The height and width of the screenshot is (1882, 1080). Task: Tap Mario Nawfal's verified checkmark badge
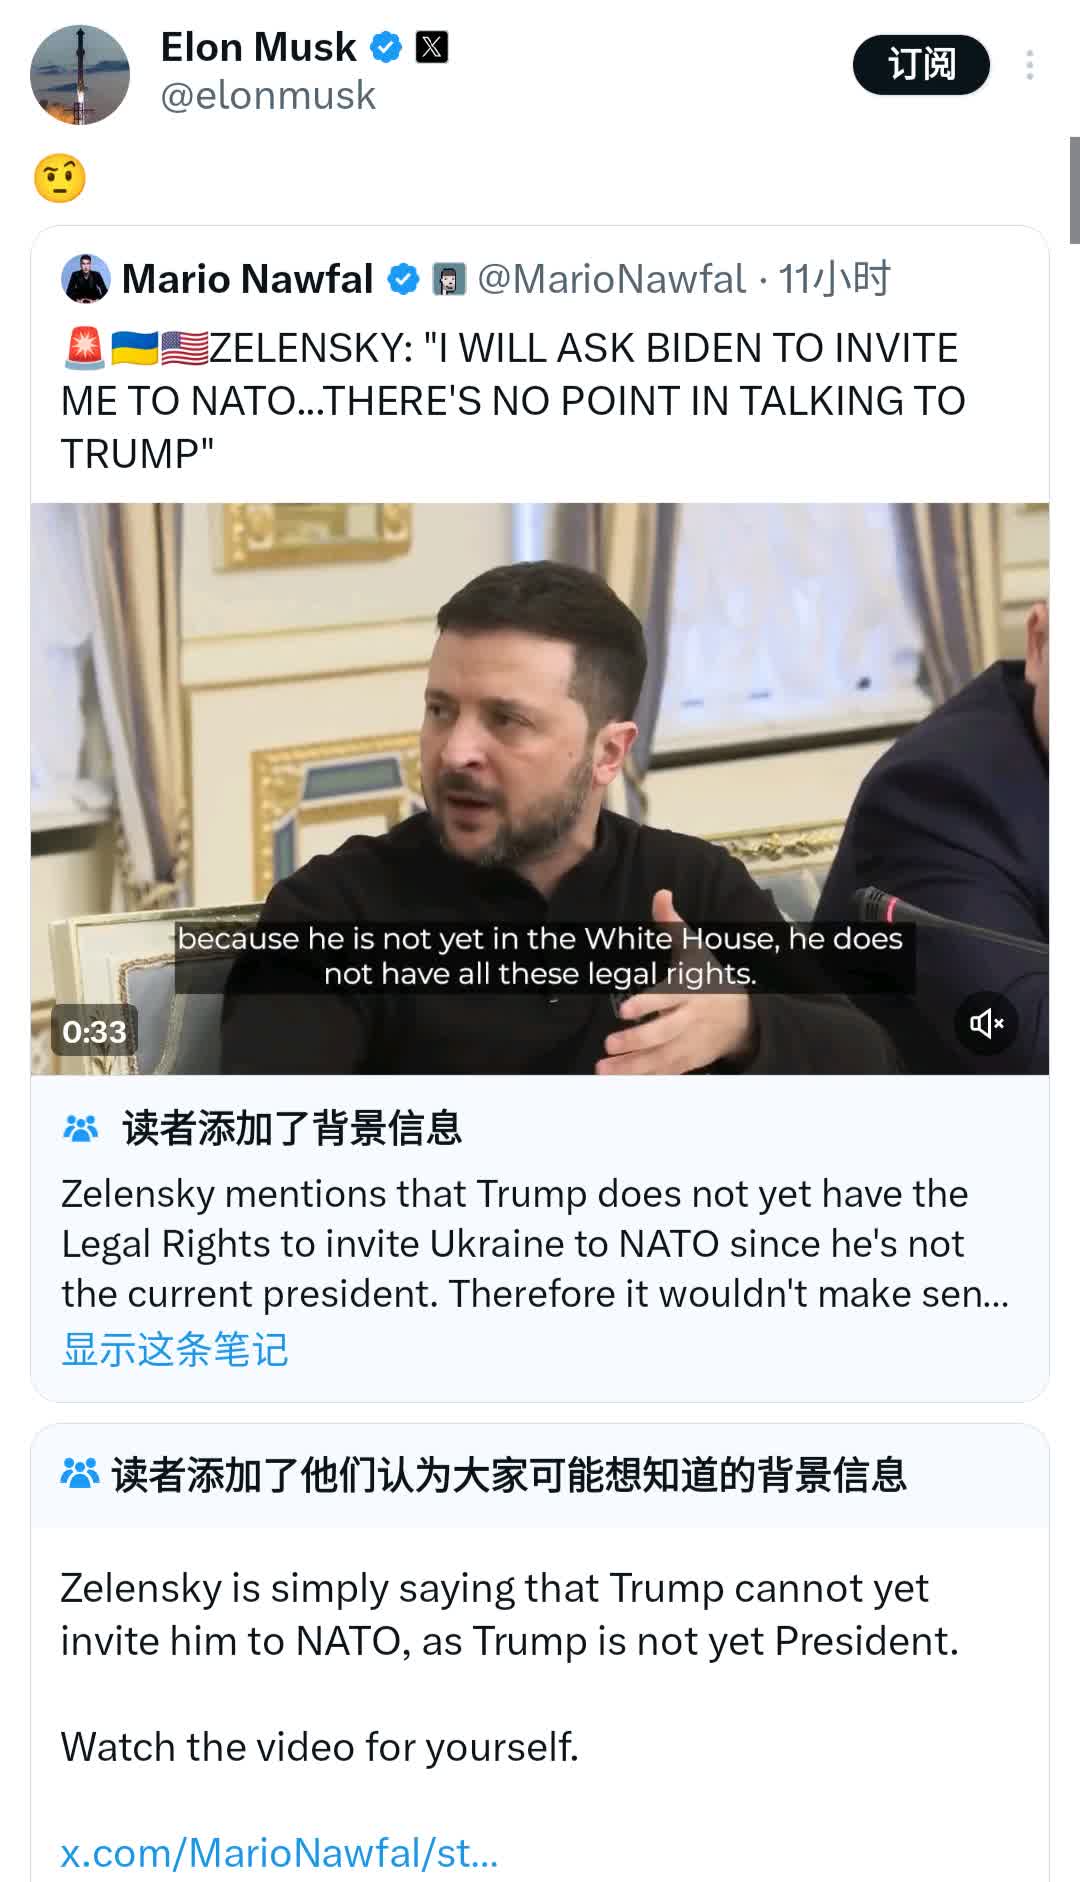click(403, 279)
